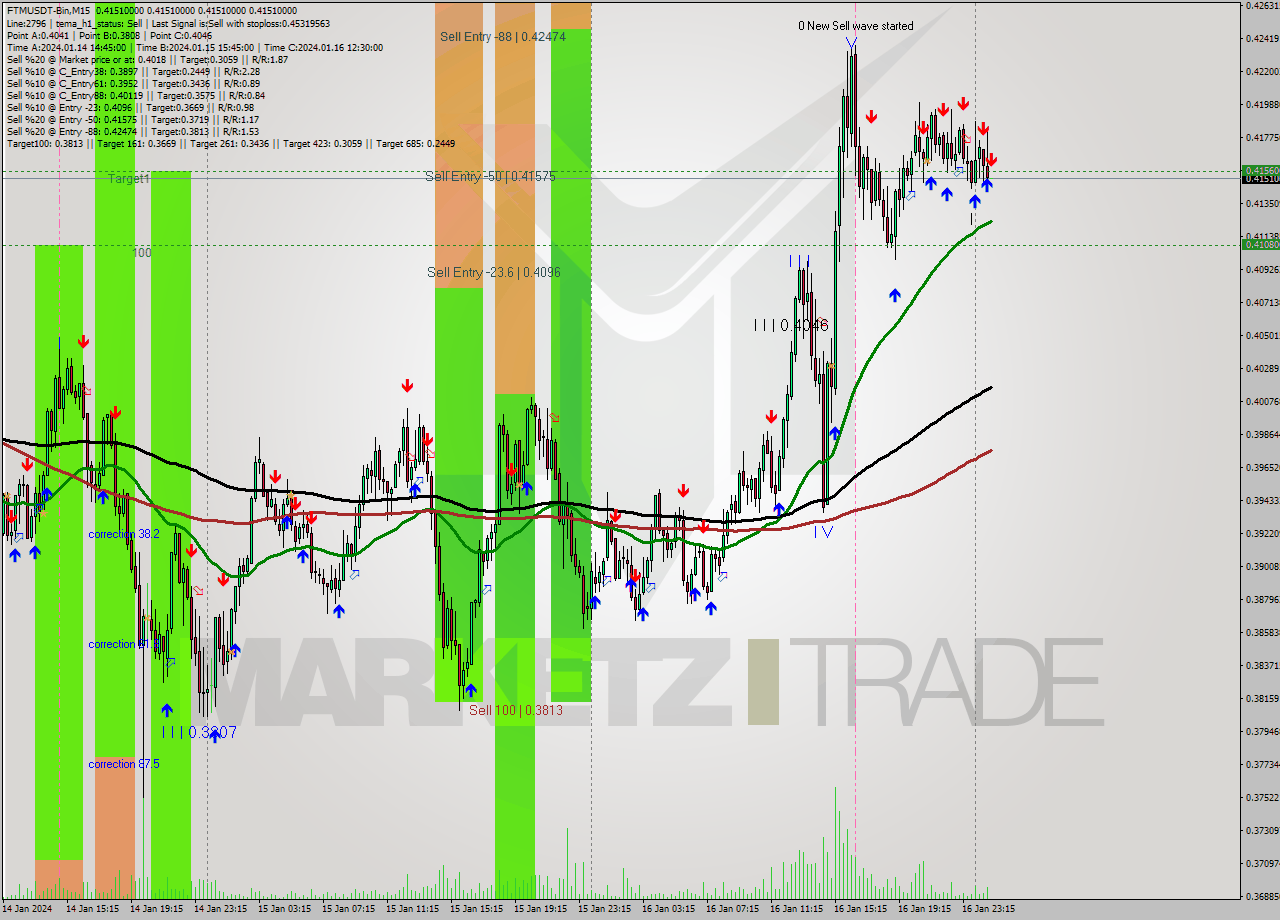
Task: Click the Sell Entry -88 | 0.42474 label
Action: pos(503,37)
